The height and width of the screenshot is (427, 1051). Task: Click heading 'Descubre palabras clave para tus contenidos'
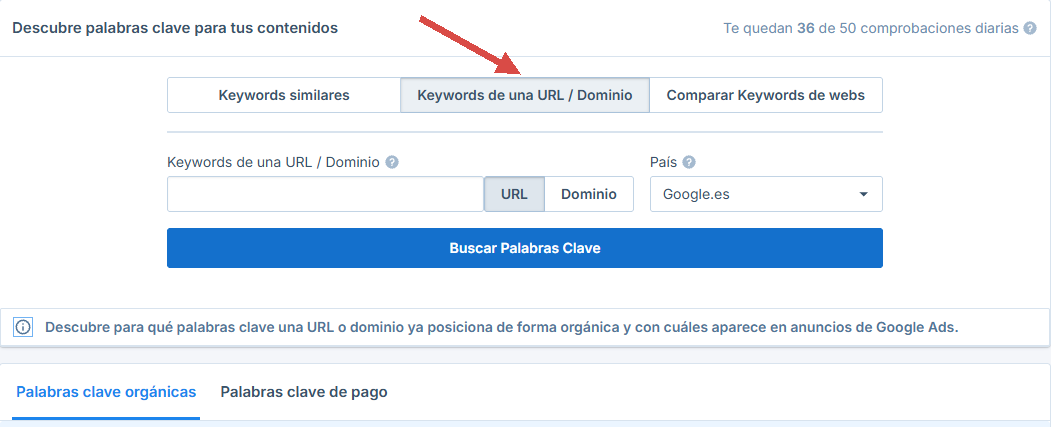coord(175,29)
